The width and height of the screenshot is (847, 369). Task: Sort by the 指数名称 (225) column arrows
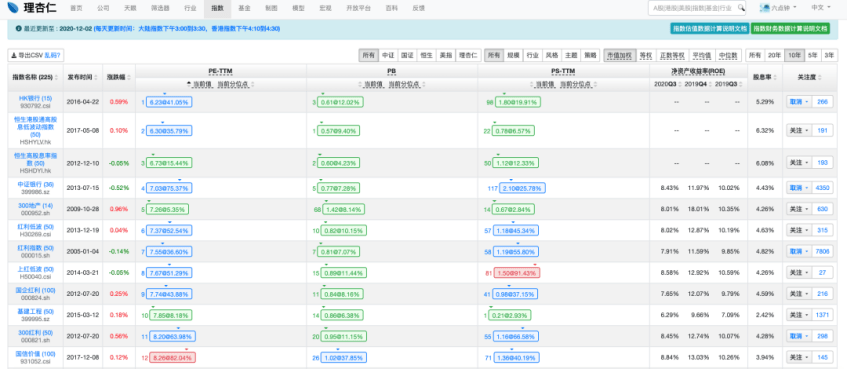57,77
